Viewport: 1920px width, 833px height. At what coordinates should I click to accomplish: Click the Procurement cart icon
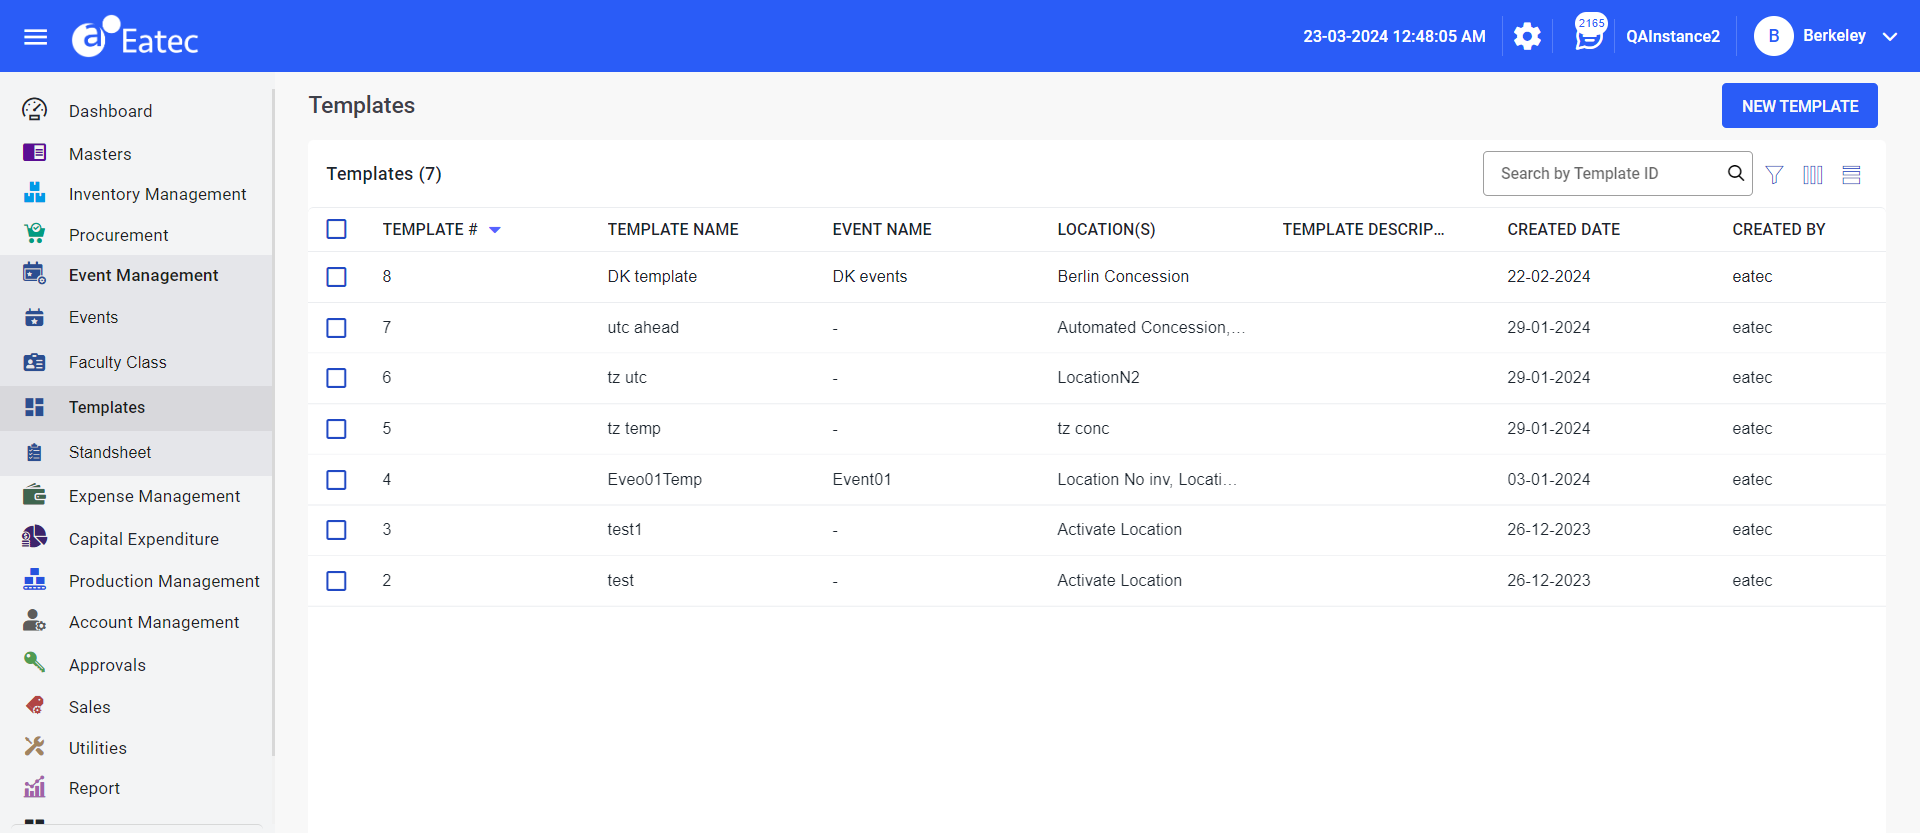pos(35,234)
